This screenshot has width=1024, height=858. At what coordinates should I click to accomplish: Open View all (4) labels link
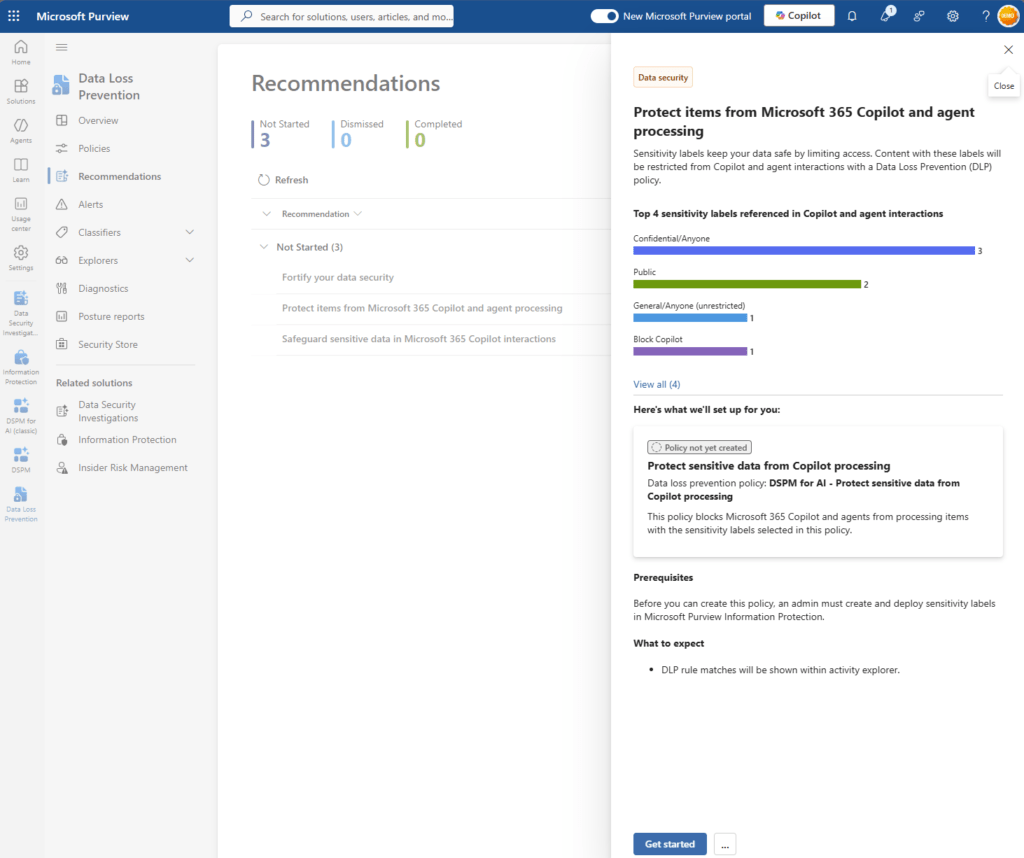656,385
